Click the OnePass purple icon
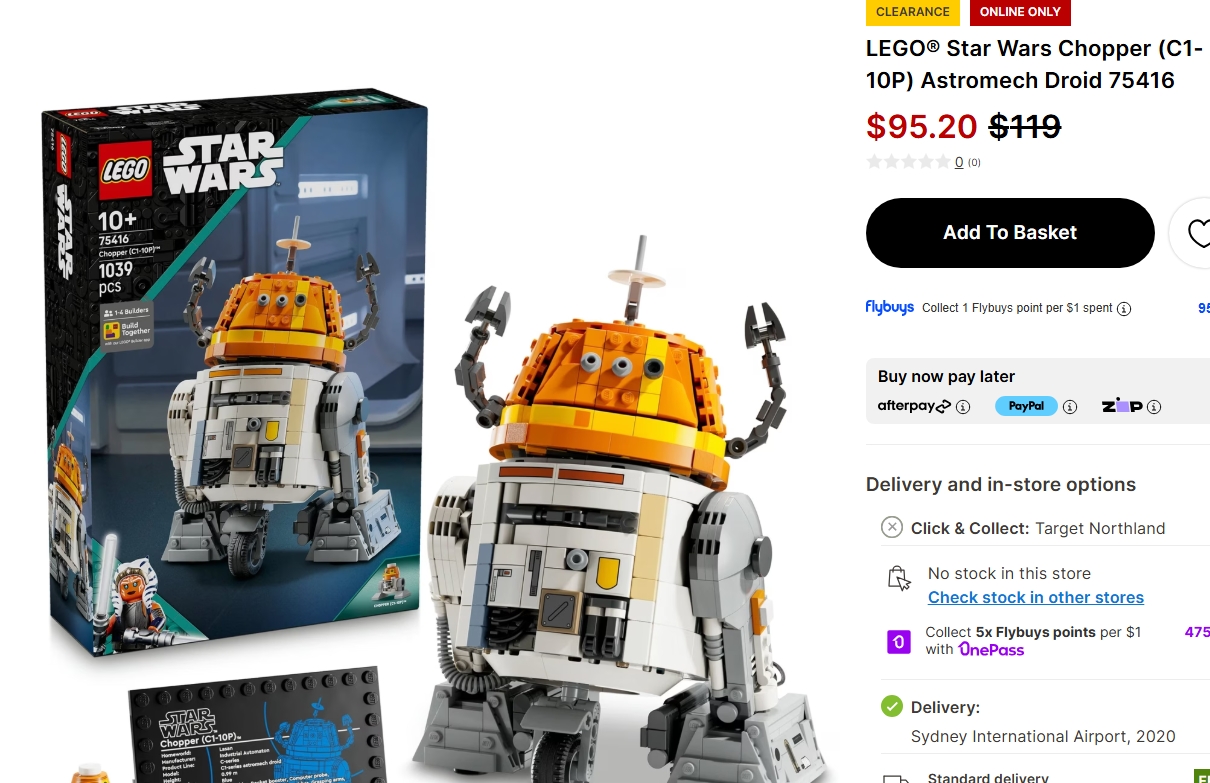Image resolution: width=1210 pixels, height=783 pixels. click(899, 641)
